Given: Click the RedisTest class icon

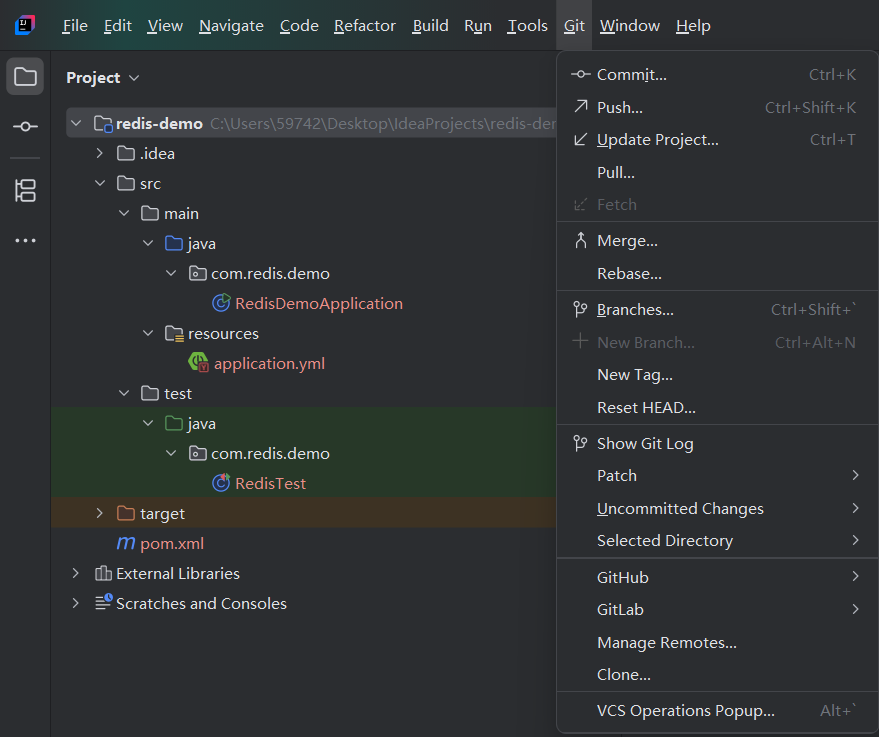Looking at the screenshot, I should [221, 483].
